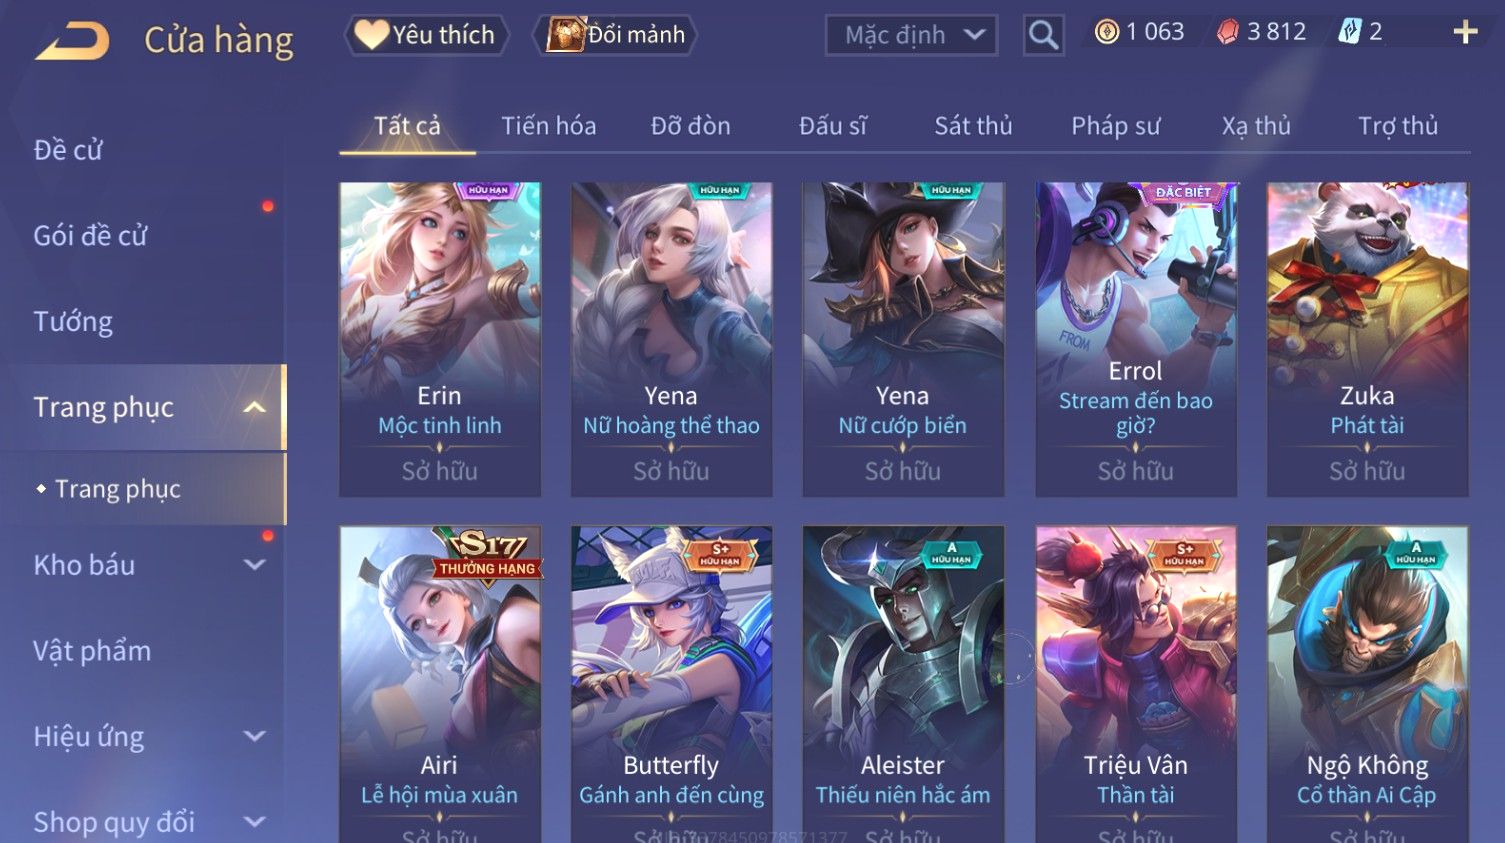Screen dimensions: 1505x843
Task: Click the Đổi mảnh fragment icon
Action: (x=565, y=35)
